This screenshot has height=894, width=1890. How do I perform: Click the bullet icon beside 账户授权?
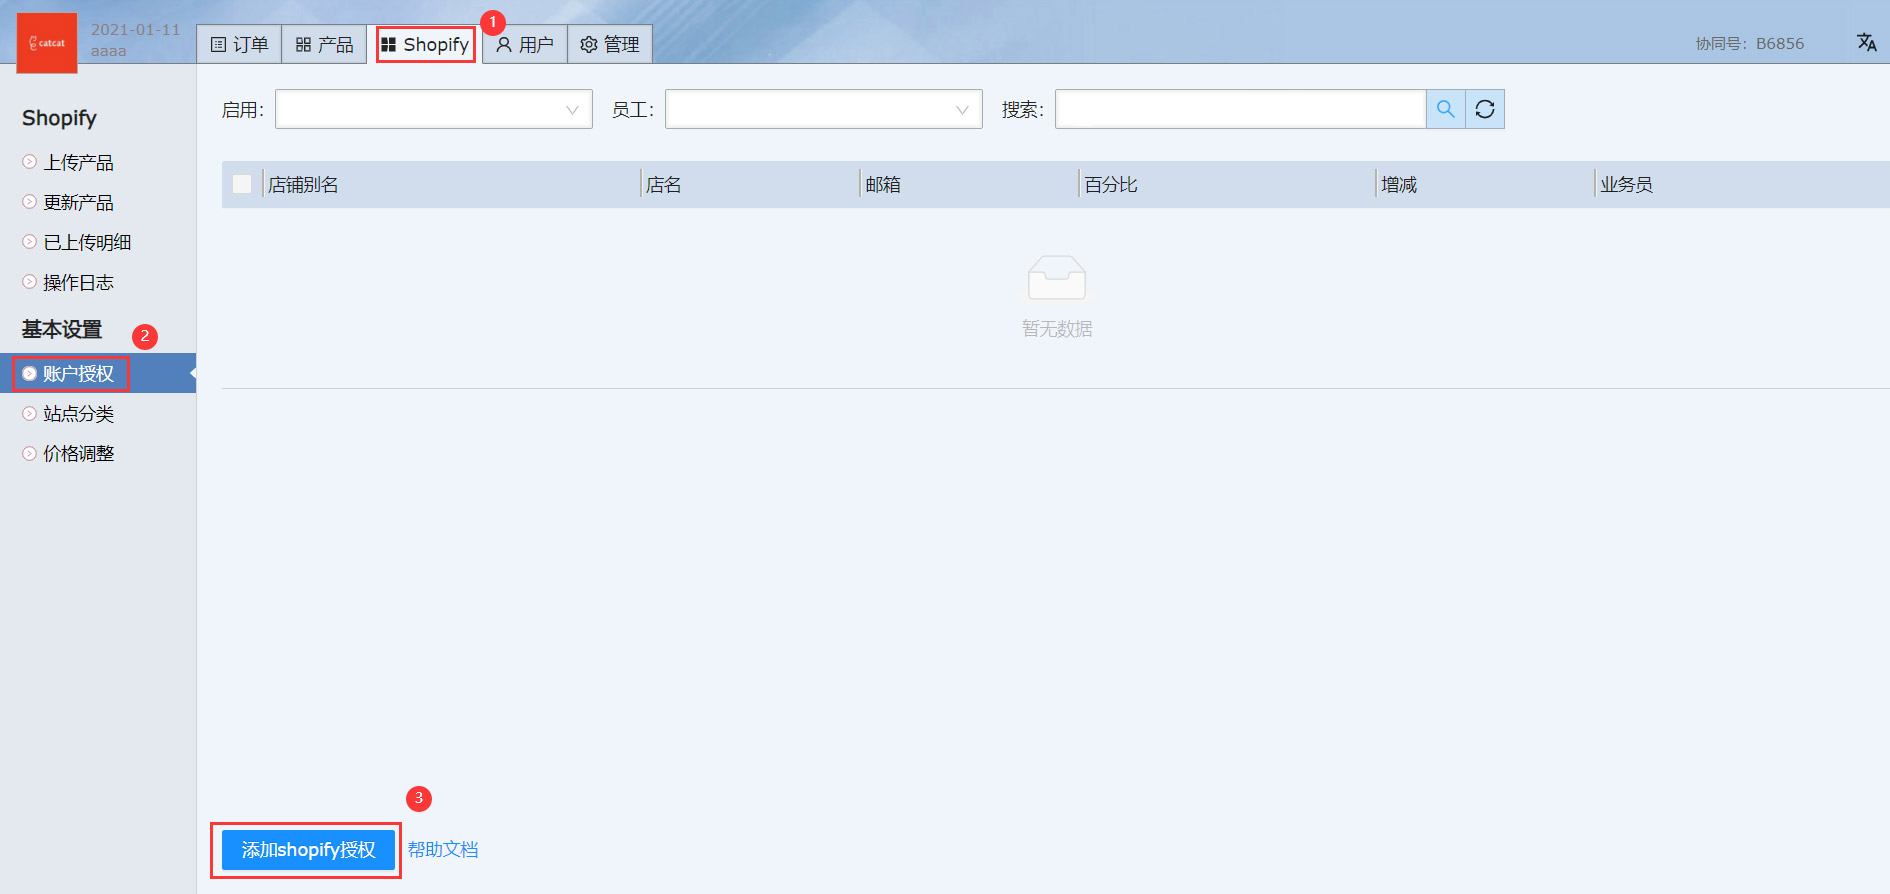click(30, 373)
